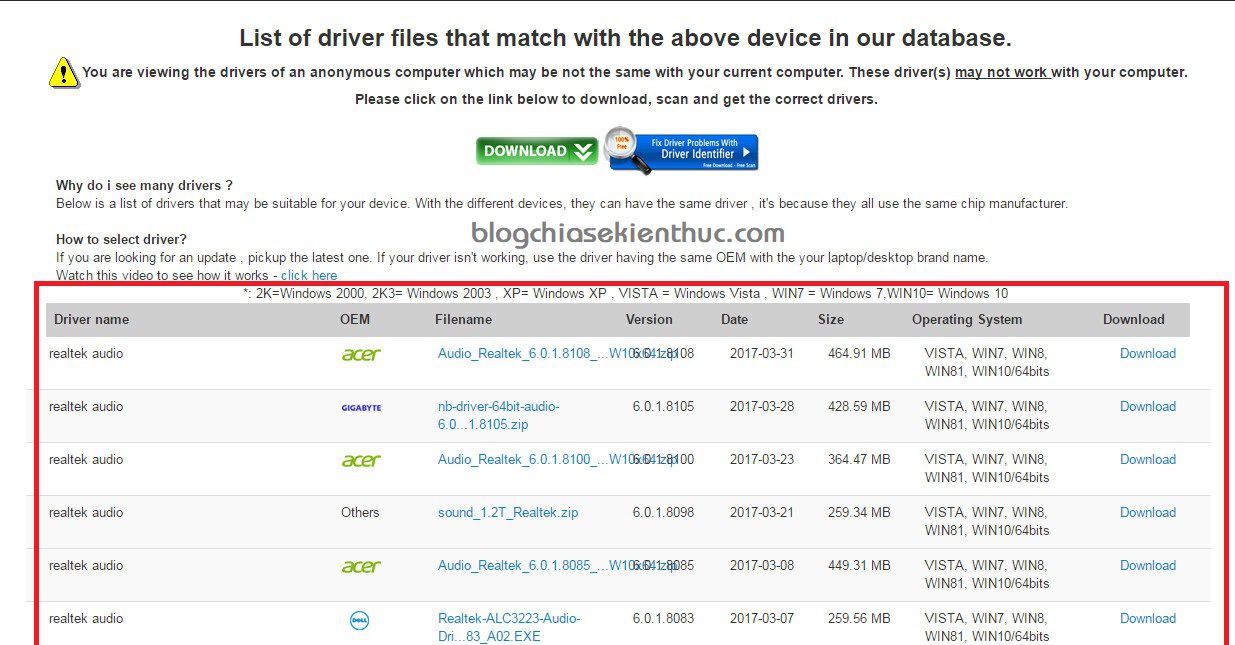Click the Dell logo in the OEM column
Image resolution: width=1235 pixels, height=645 pixels.
[x=360, y=621]
